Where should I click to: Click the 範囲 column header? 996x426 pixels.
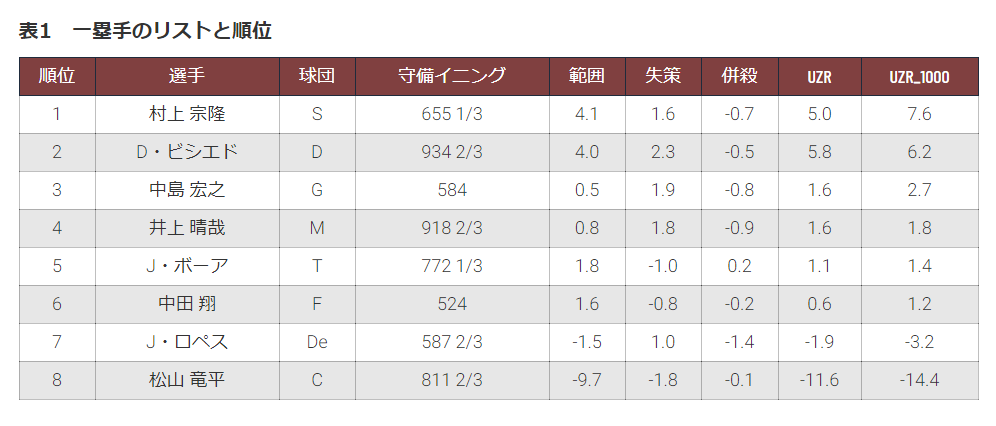click(x=587, y=76)
